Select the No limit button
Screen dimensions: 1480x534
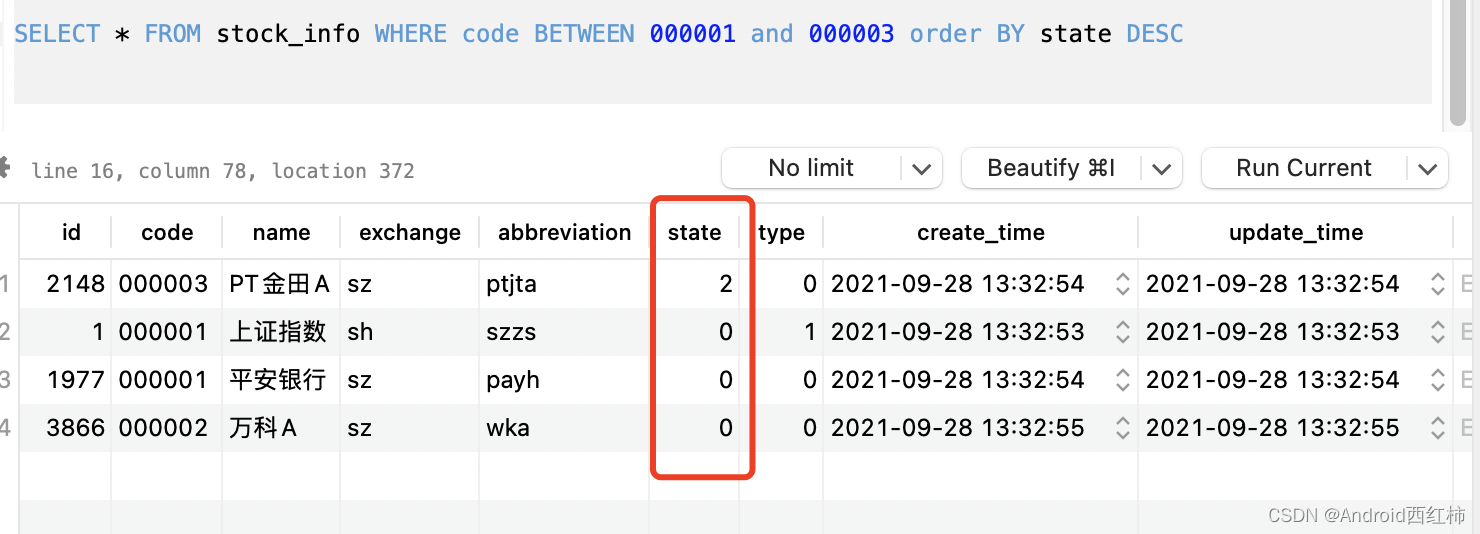point(811,169)
